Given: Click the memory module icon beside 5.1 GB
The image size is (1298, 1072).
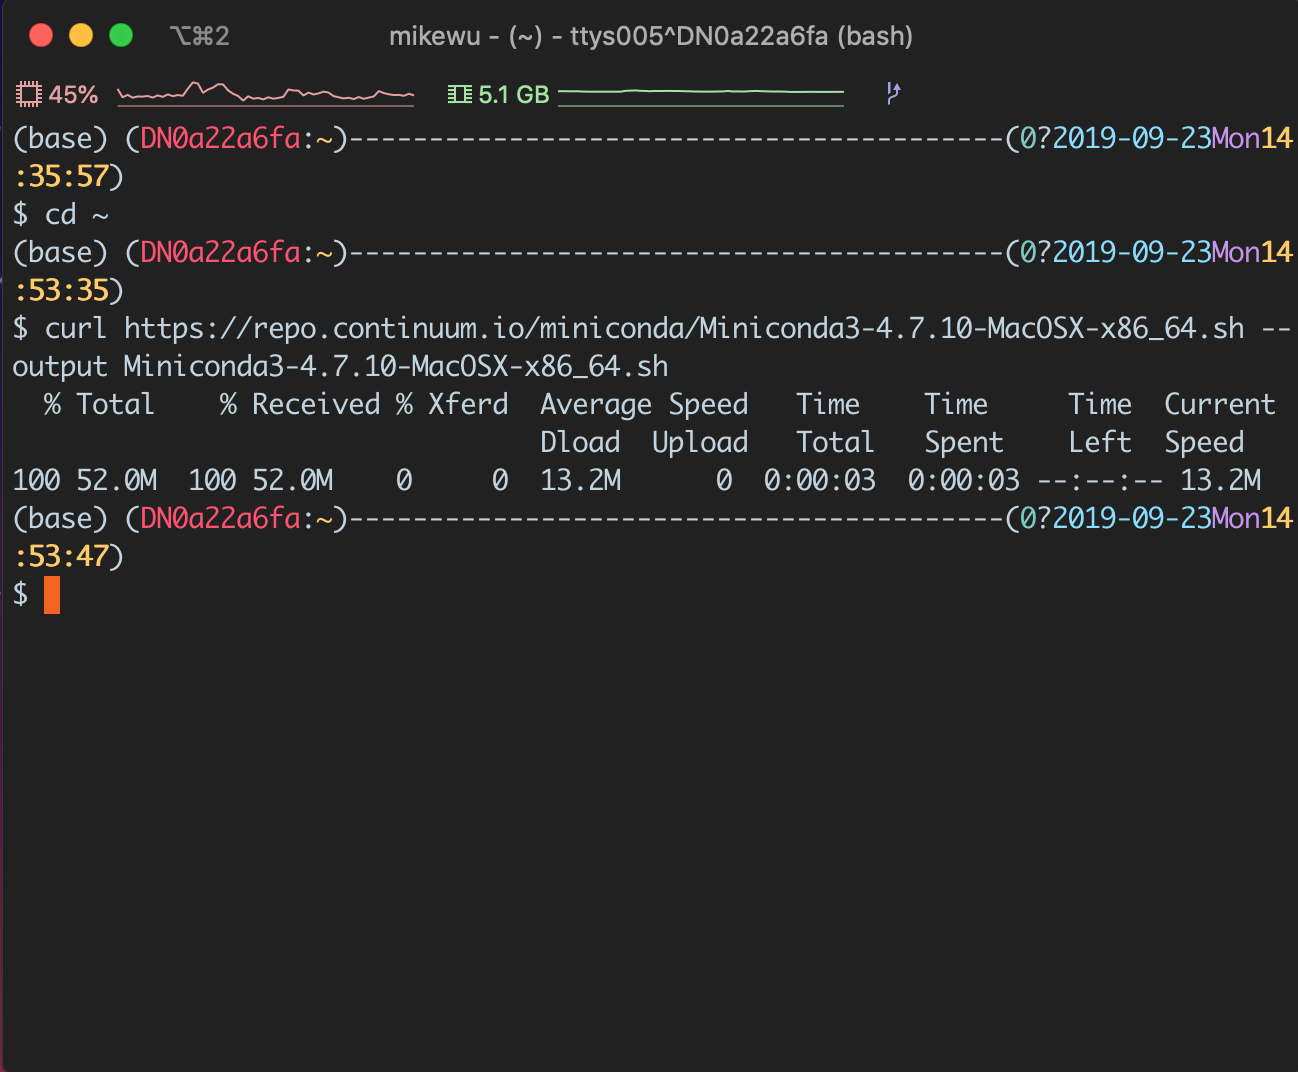Looking at the screenshot, I should pos(460,93).
